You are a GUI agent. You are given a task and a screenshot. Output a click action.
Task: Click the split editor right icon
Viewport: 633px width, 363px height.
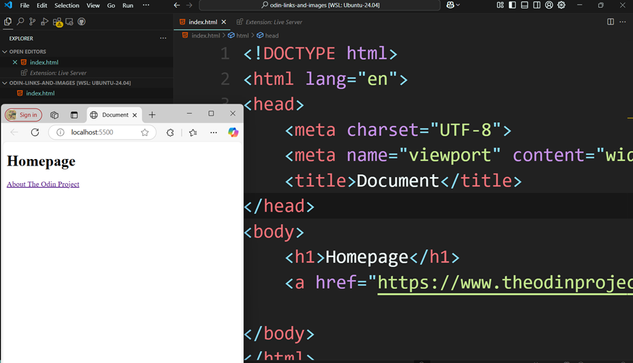tap(610, 22)
